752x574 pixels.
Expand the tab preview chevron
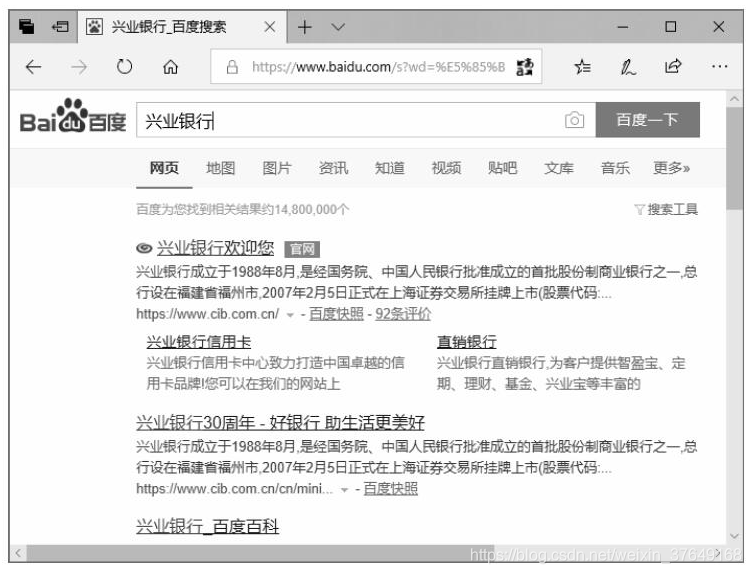pos(338,27)
